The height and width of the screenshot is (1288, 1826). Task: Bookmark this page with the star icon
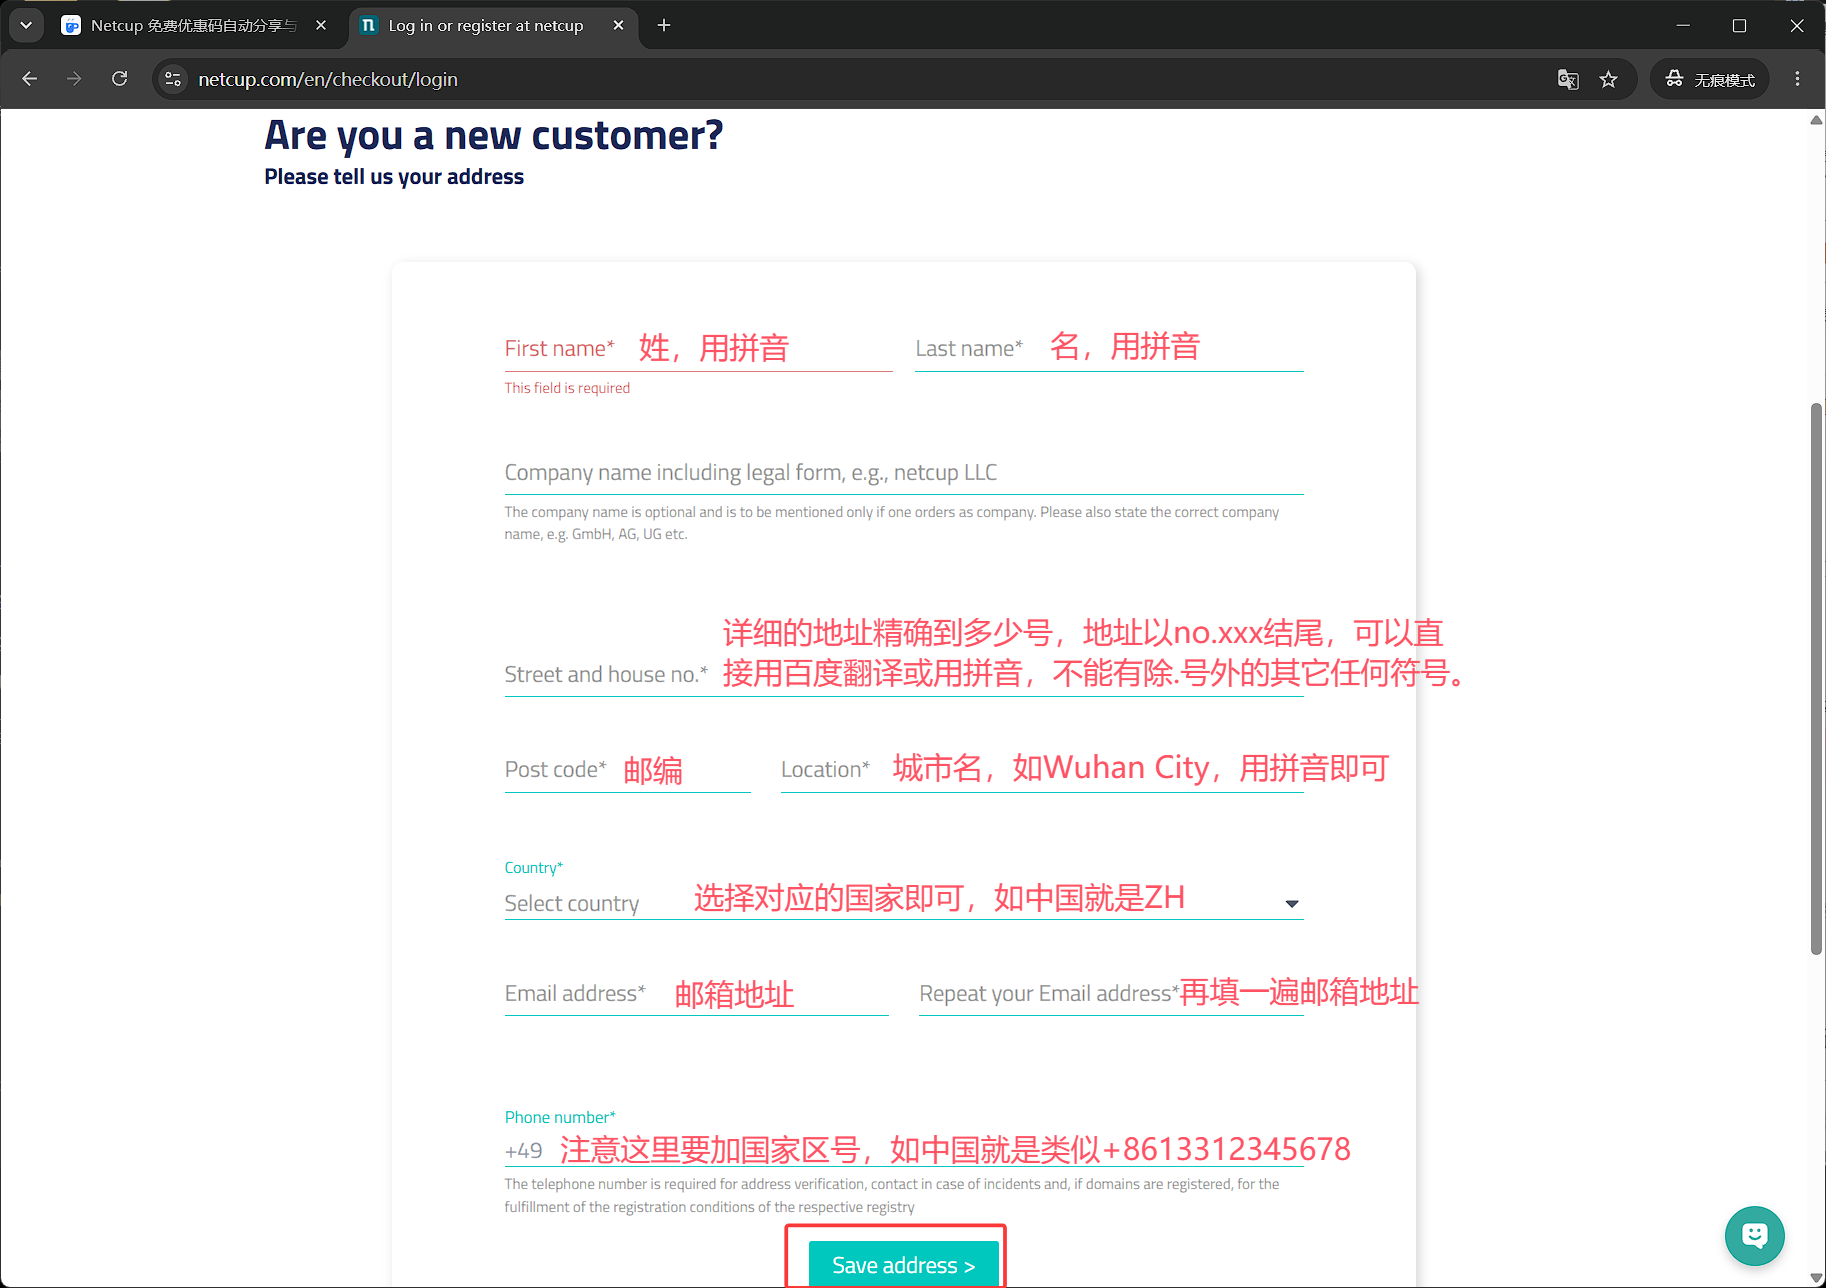pyautogui.click(x=1608, y=79)
